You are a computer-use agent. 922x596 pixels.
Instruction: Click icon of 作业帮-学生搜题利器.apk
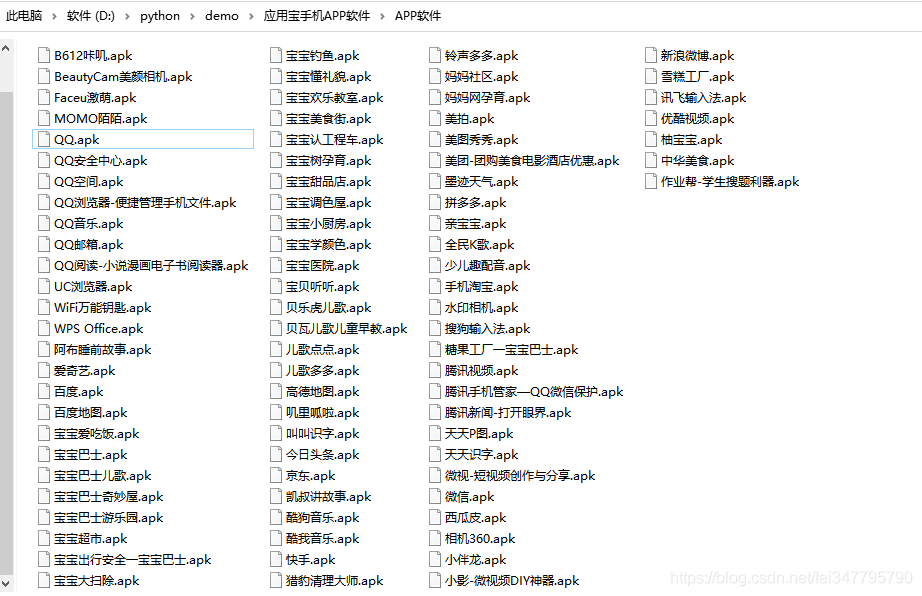650,181
